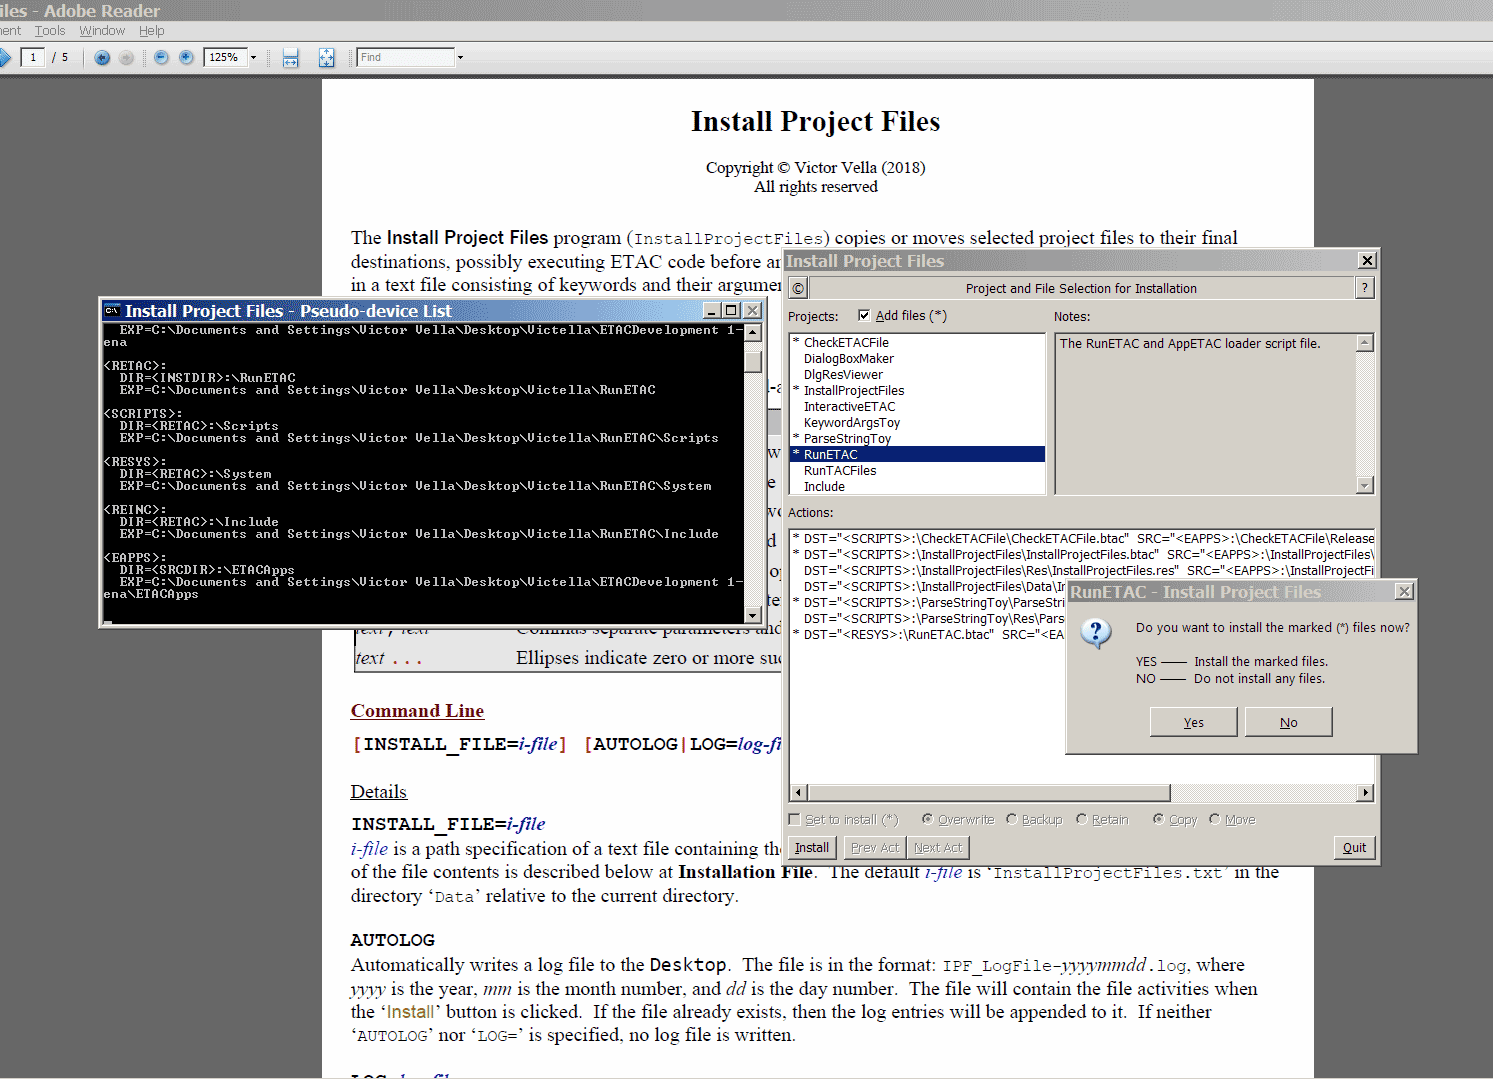Expand the Find box dropdown arrow
Image resolution: width=1493 pixels, height=1080 pixels.
[460, 58]
